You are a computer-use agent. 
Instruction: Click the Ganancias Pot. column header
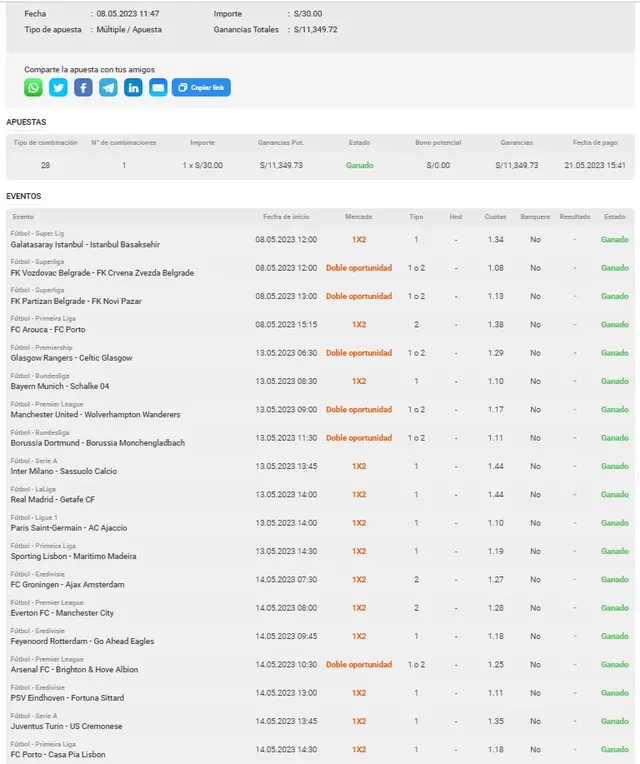click(280, 143)
